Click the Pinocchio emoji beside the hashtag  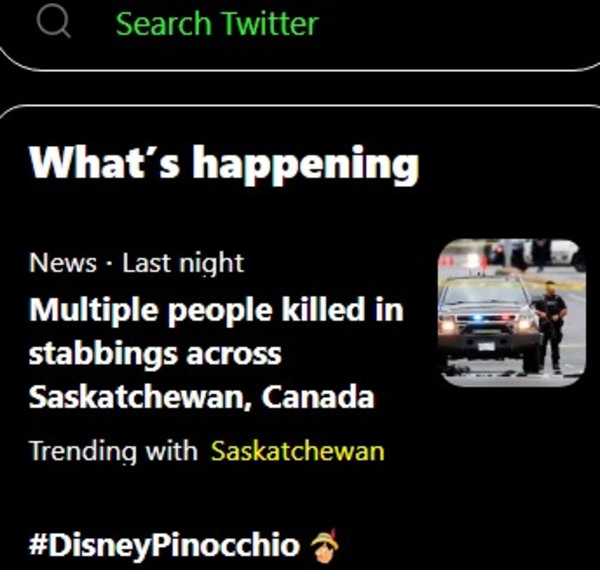(325, 545)
